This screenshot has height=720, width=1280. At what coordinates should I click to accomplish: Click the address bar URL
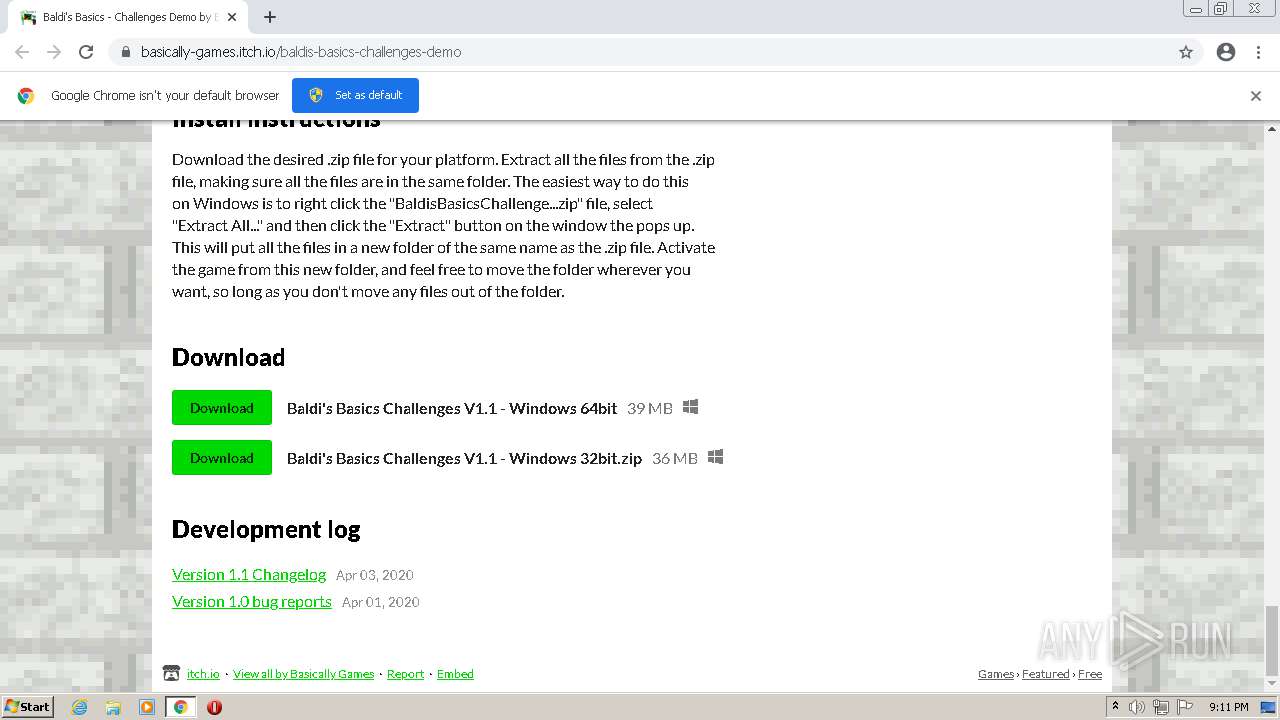click(x=301, y=52)
